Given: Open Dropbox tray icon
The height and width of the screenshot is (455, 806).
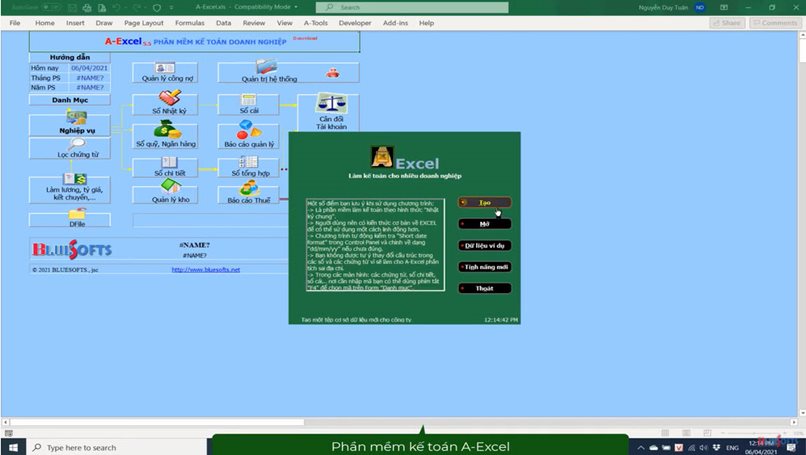Looking at the screenshot, I should pos(716,447).
